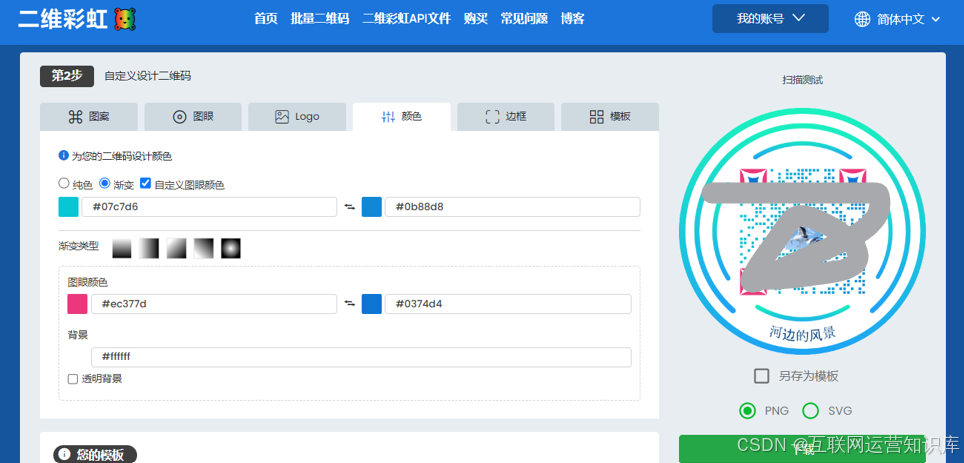Open 批量二维码 navigation link

point(320,19)
